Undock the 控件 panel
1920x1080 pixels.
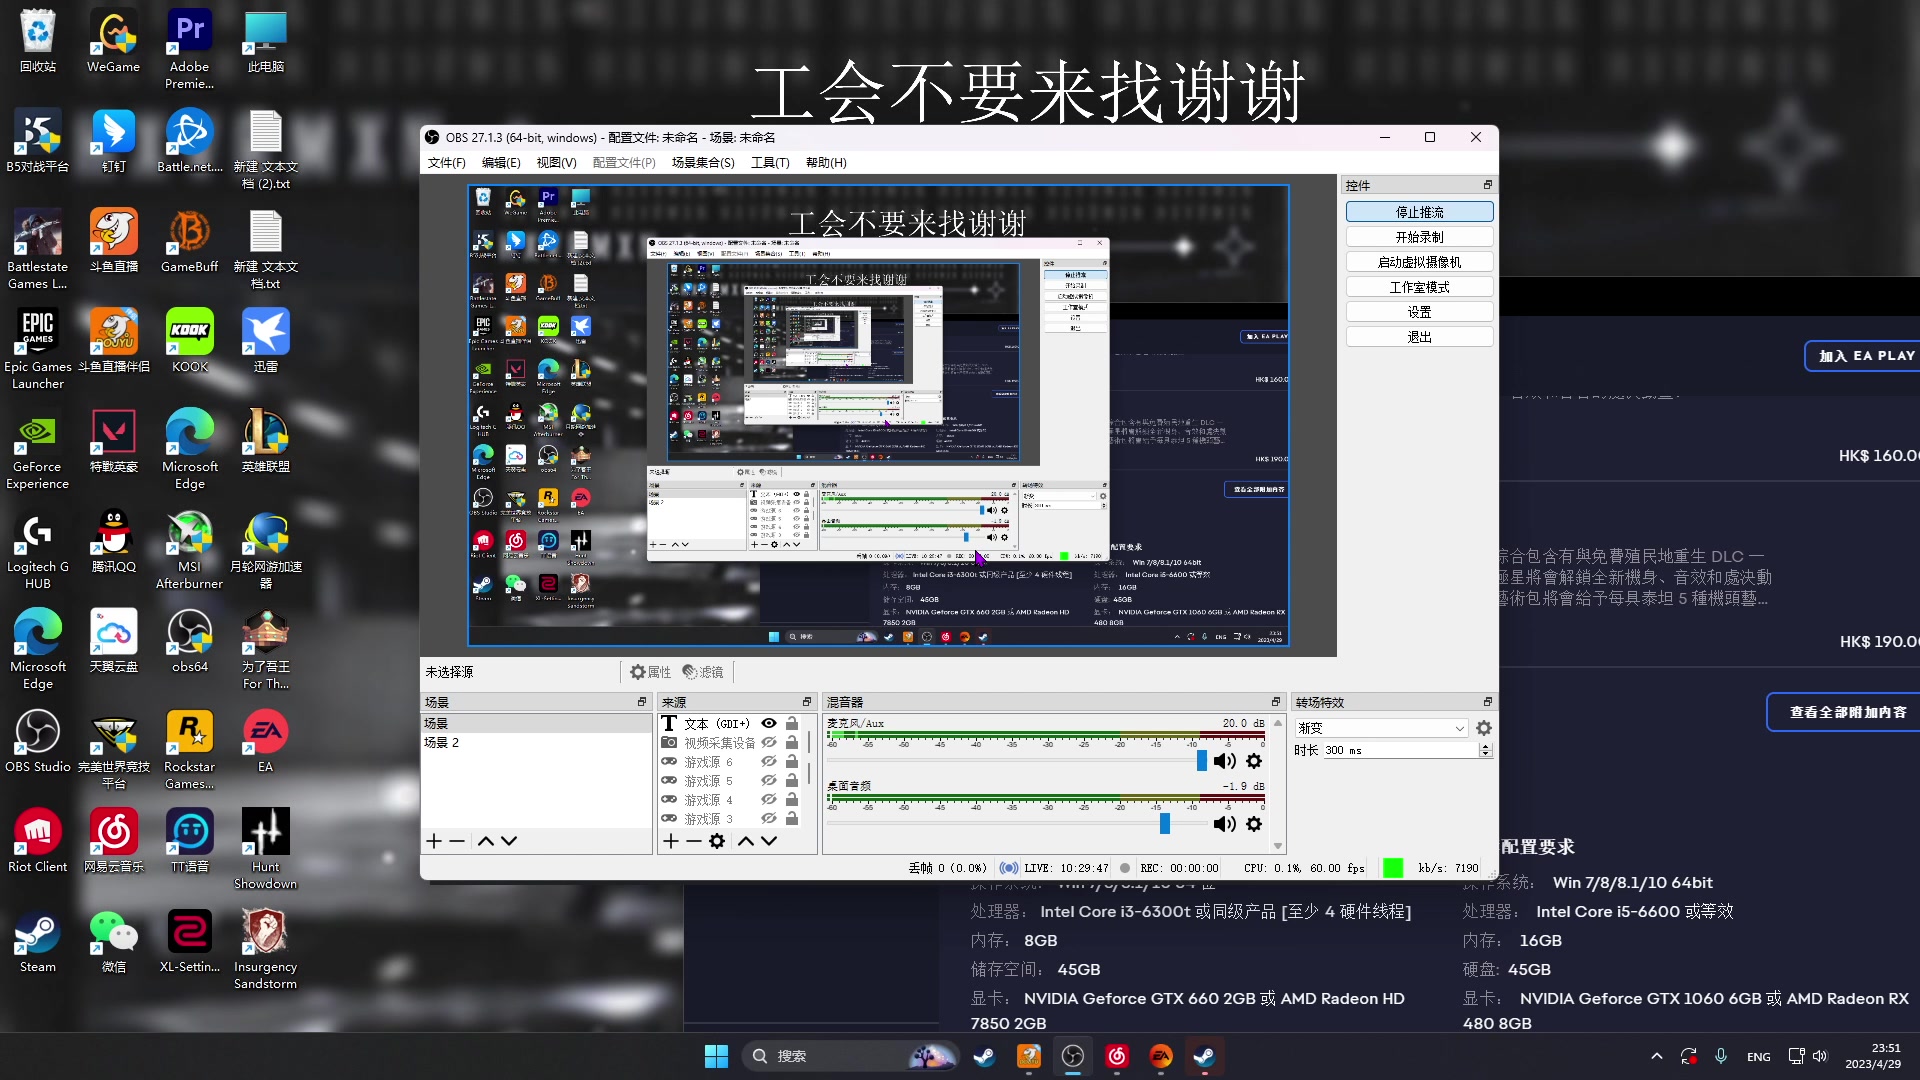[1488, 185]
